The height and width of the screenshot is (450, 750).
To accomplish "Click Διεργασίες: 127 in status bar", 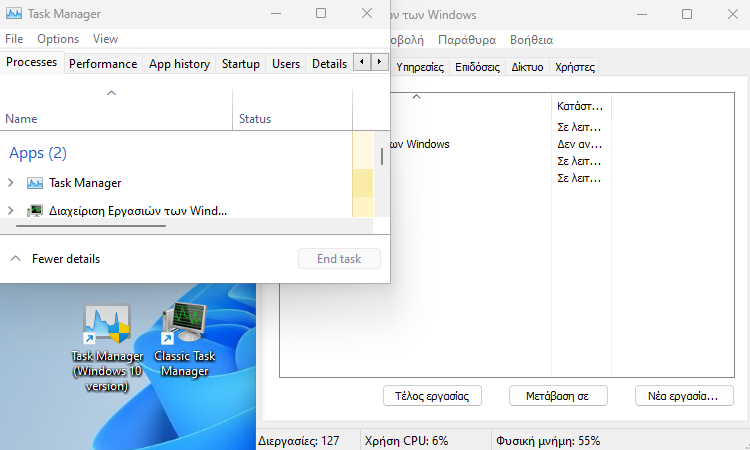I will click(299, 440).
